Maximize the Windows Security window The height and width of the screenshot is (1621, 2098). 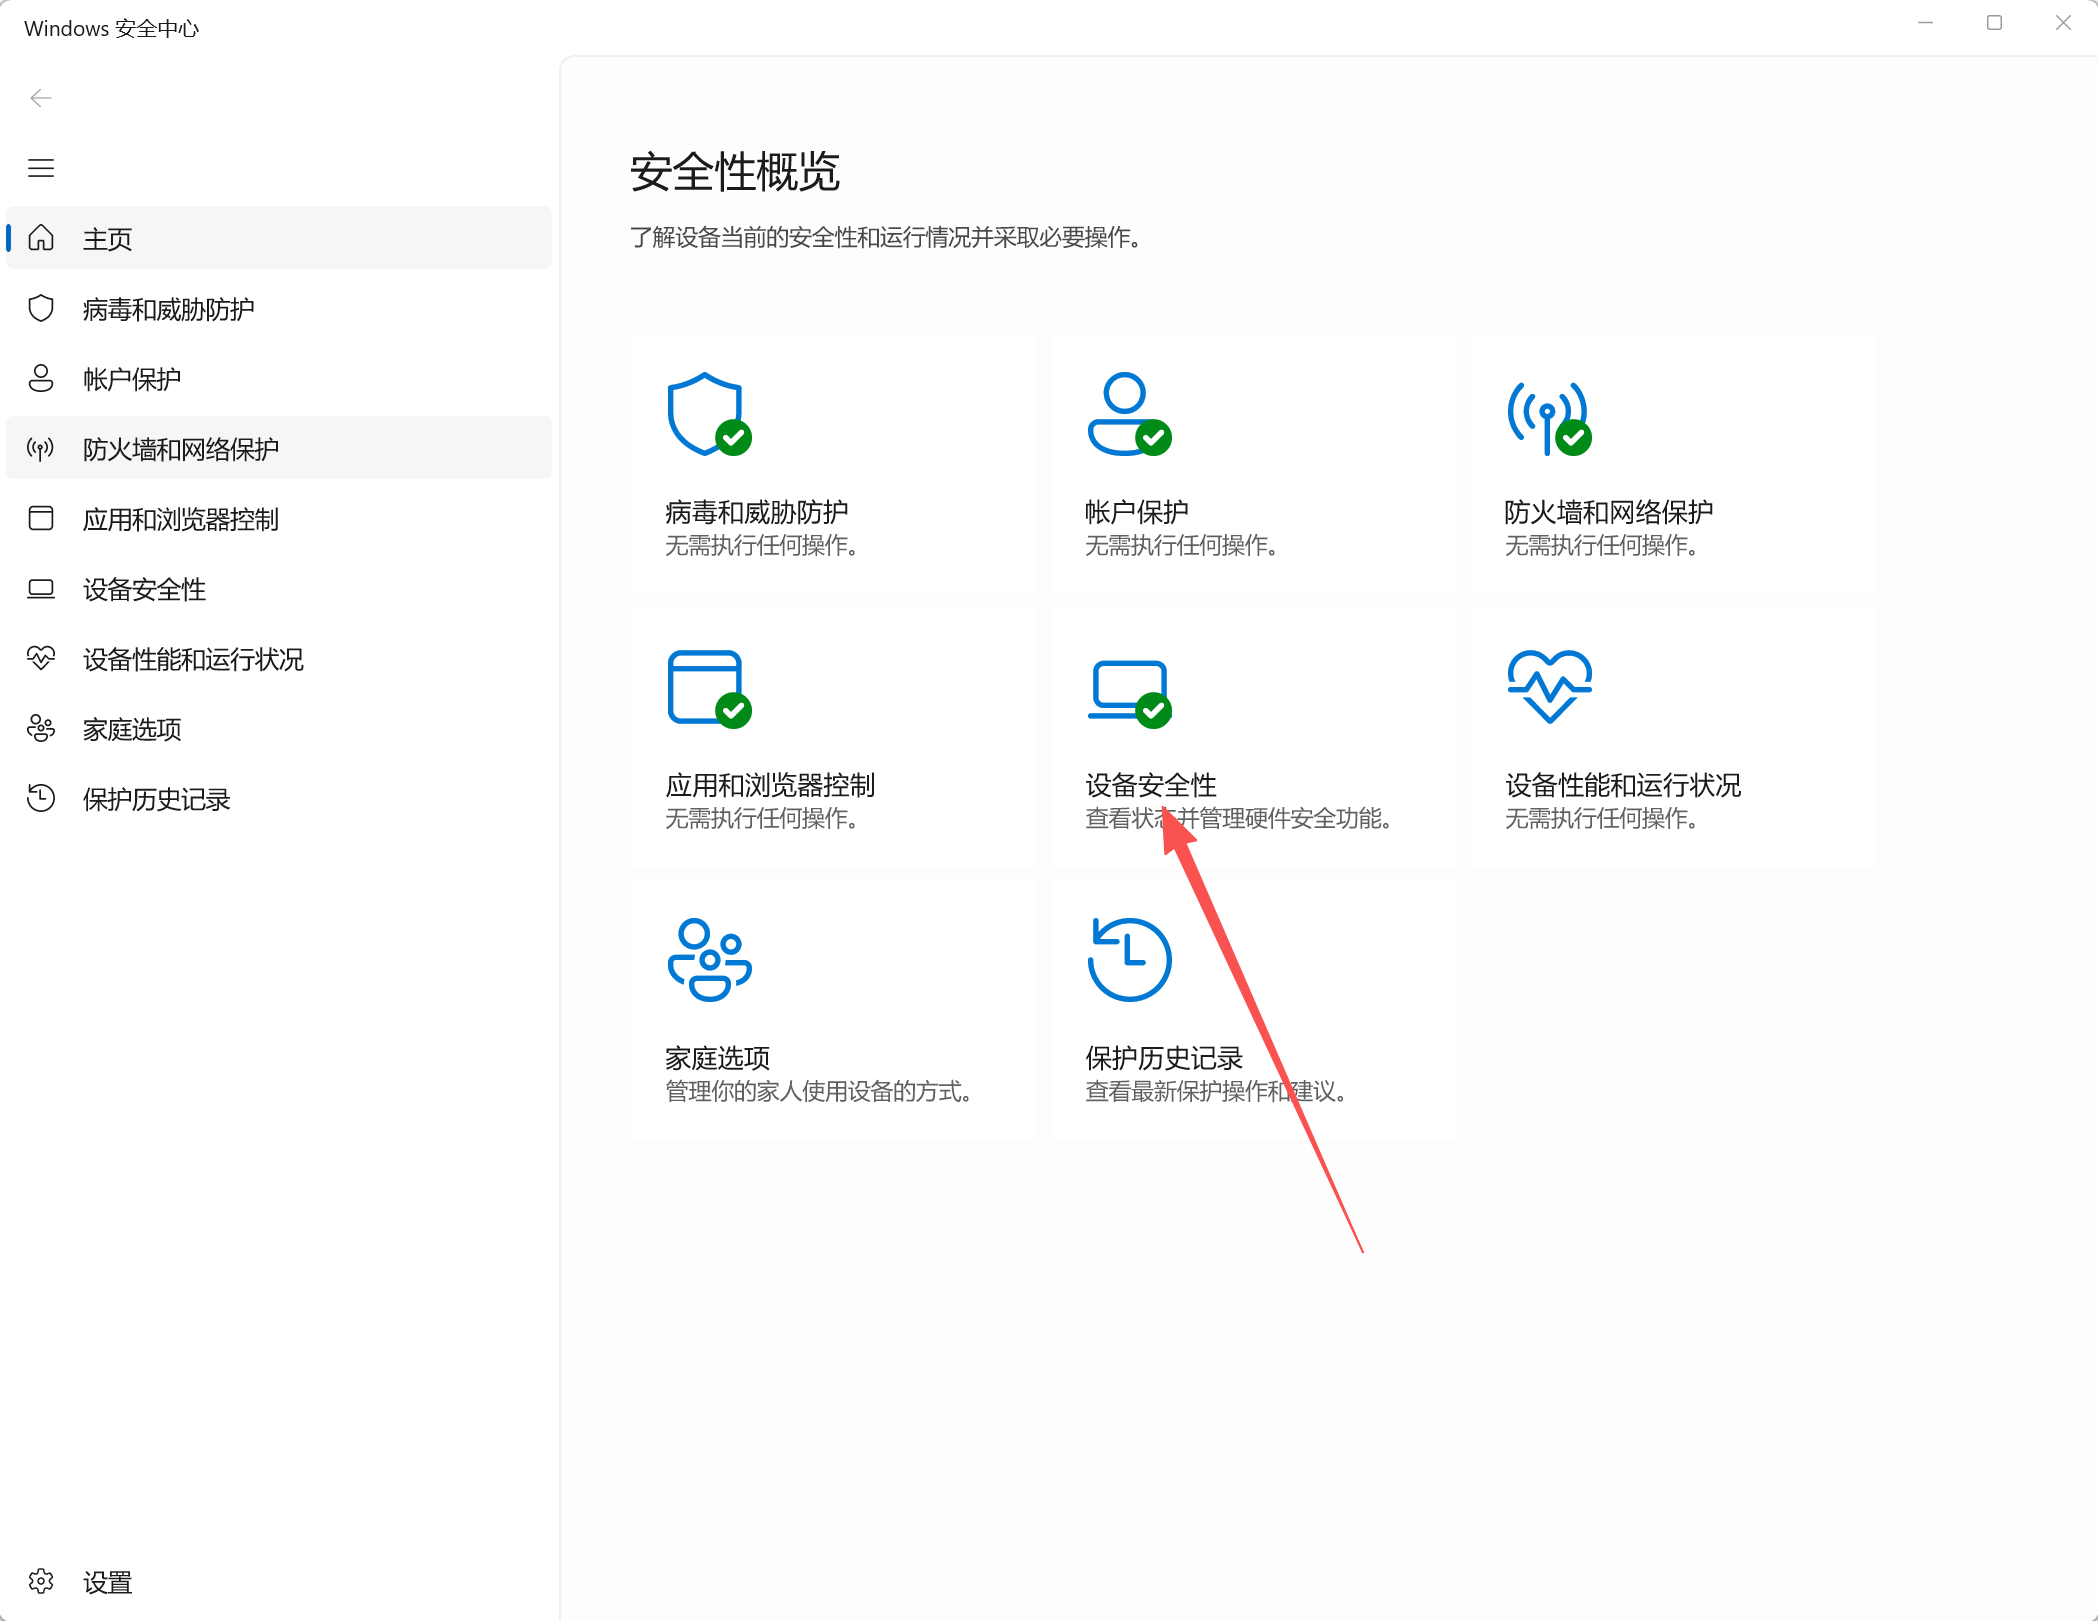point(1994,22)
